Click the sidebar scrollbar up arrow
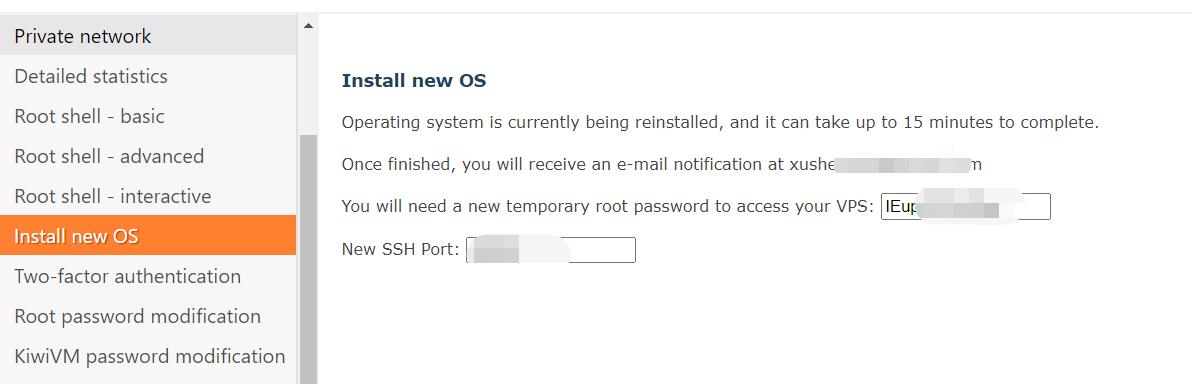The image size is (1192, 384). (x=308, y=25)
